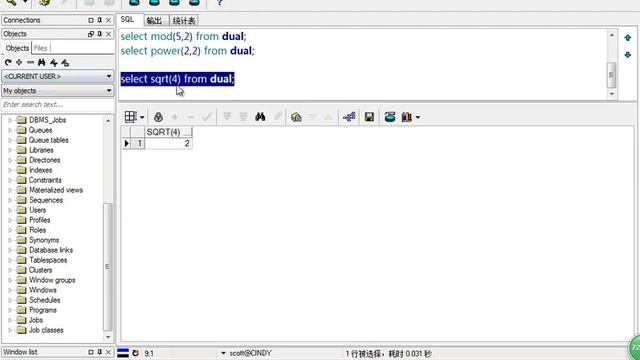640x360 pixels.
Task: Click the object tree vertical scrollbar
Action: [x=108, y=267]
